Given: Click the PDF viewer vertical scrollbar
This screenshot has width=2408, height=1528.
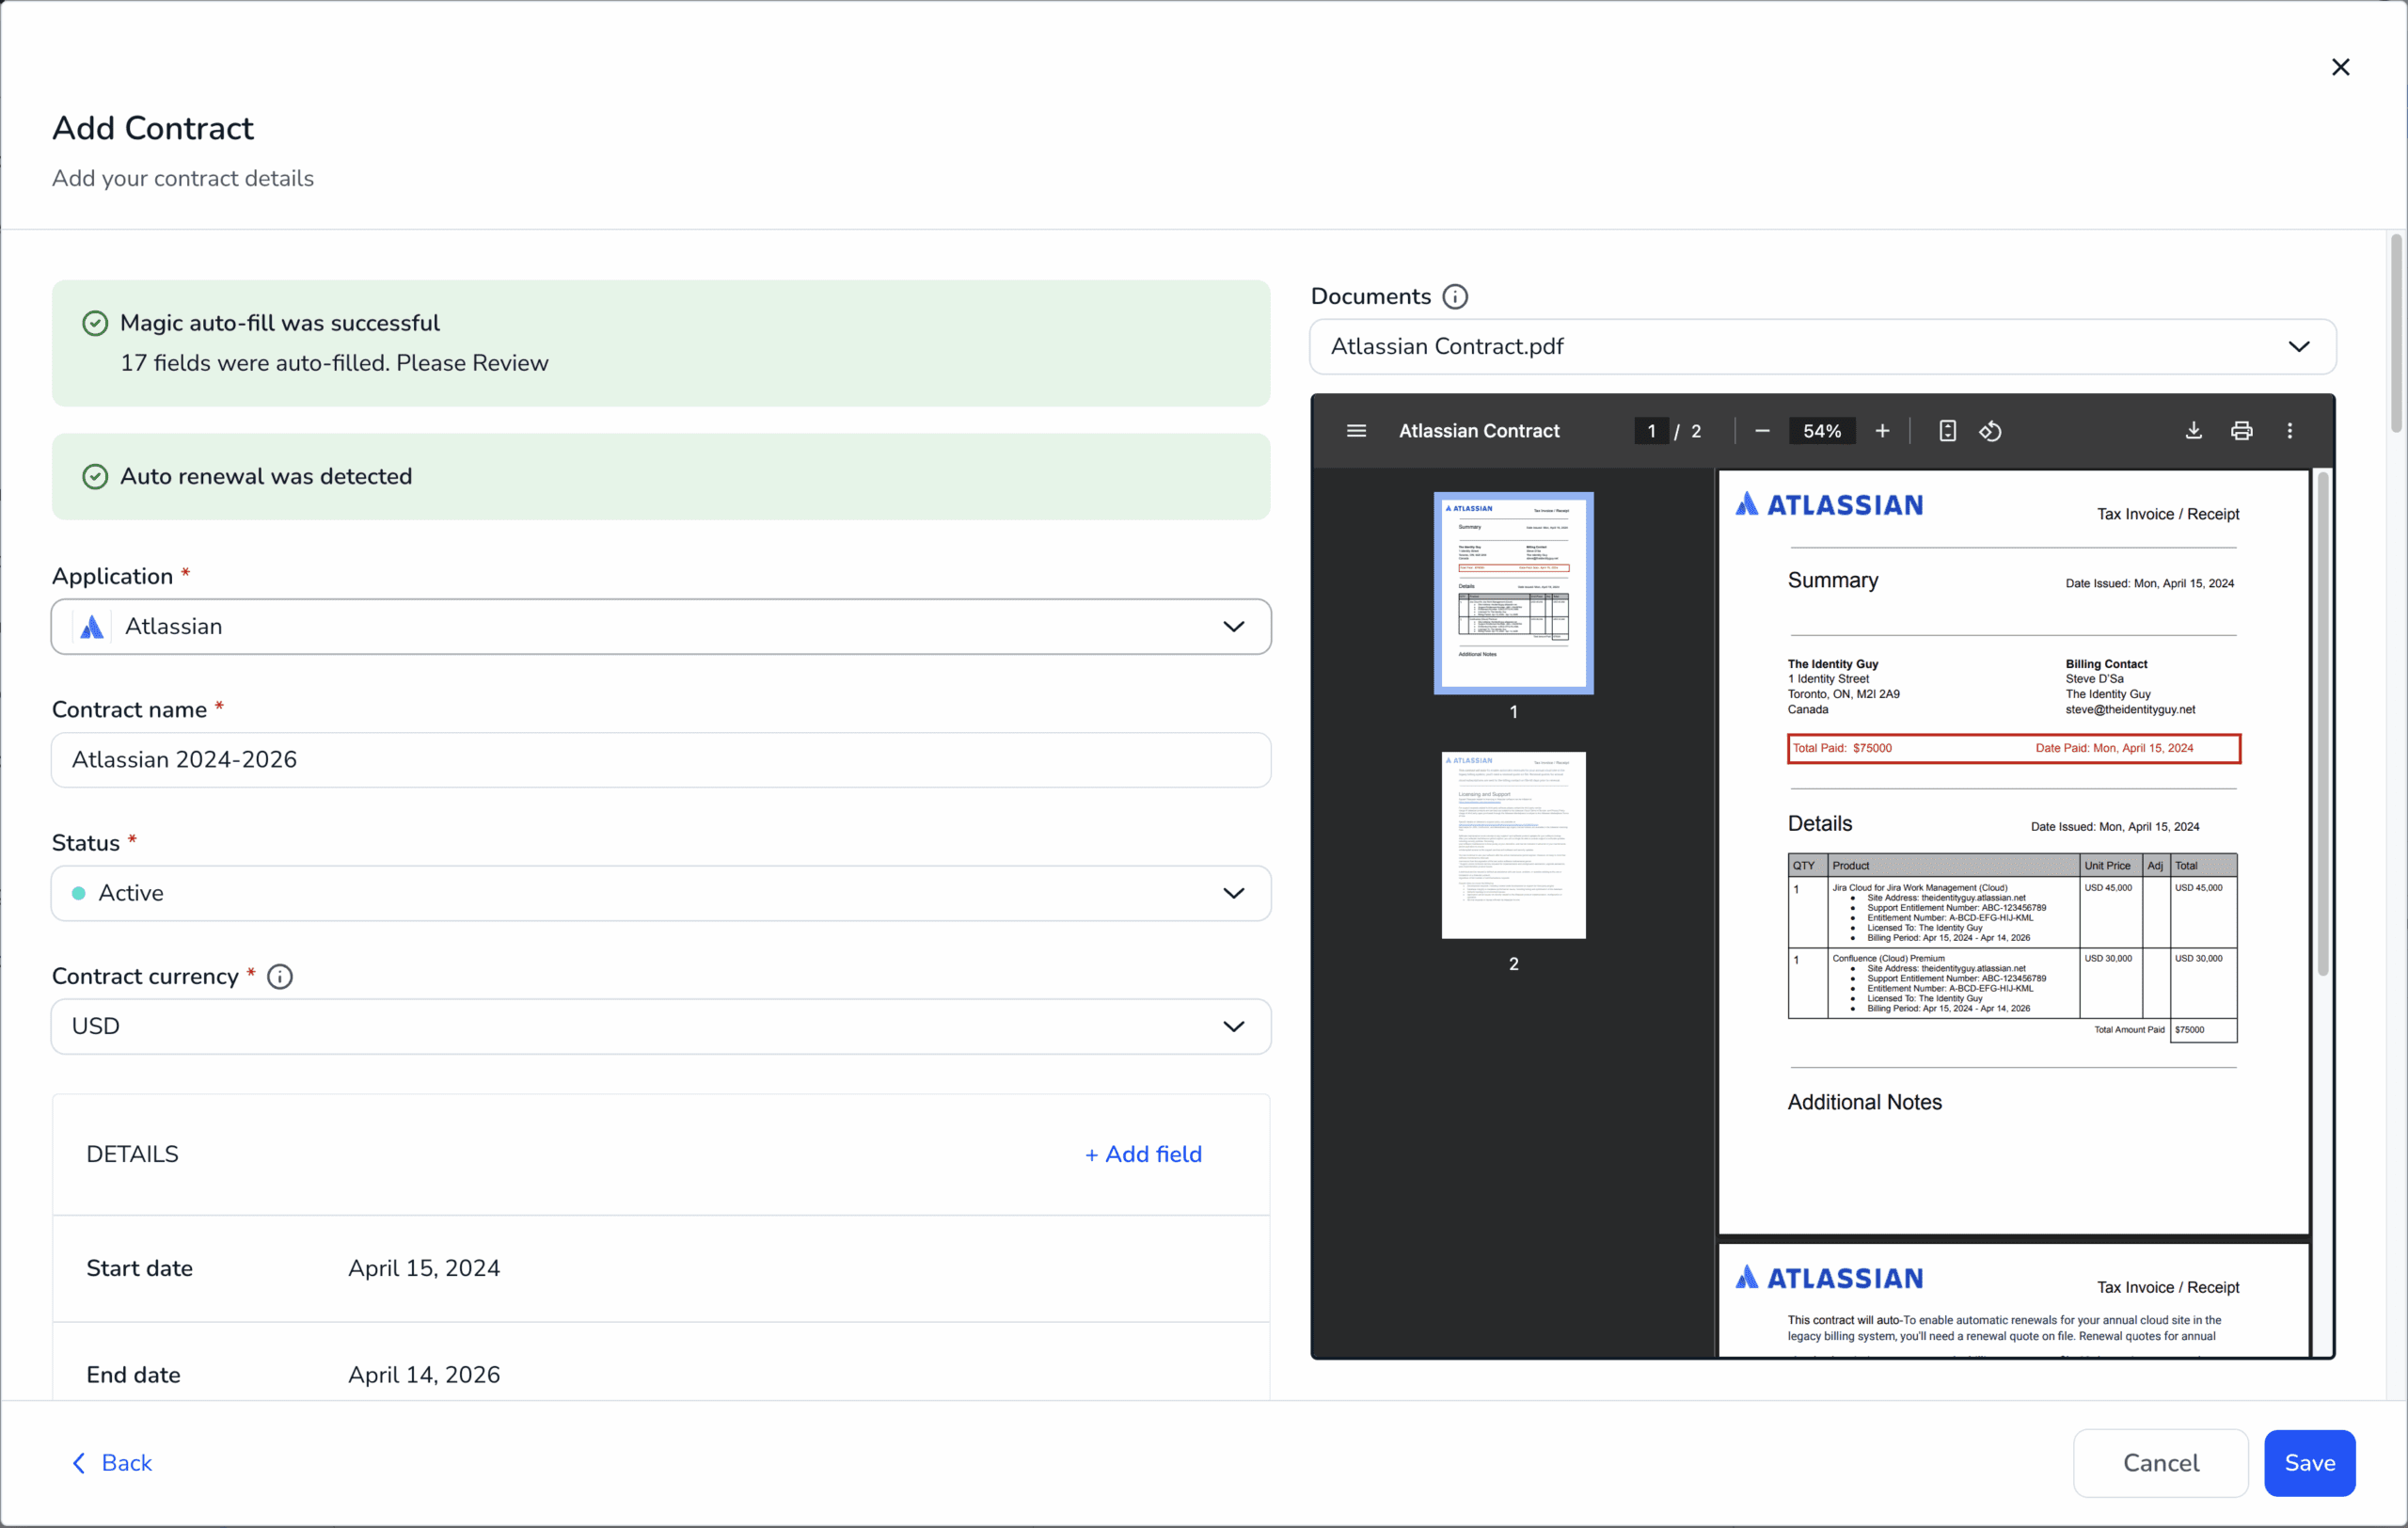Looking at the screenshot, I should 2322,725.
